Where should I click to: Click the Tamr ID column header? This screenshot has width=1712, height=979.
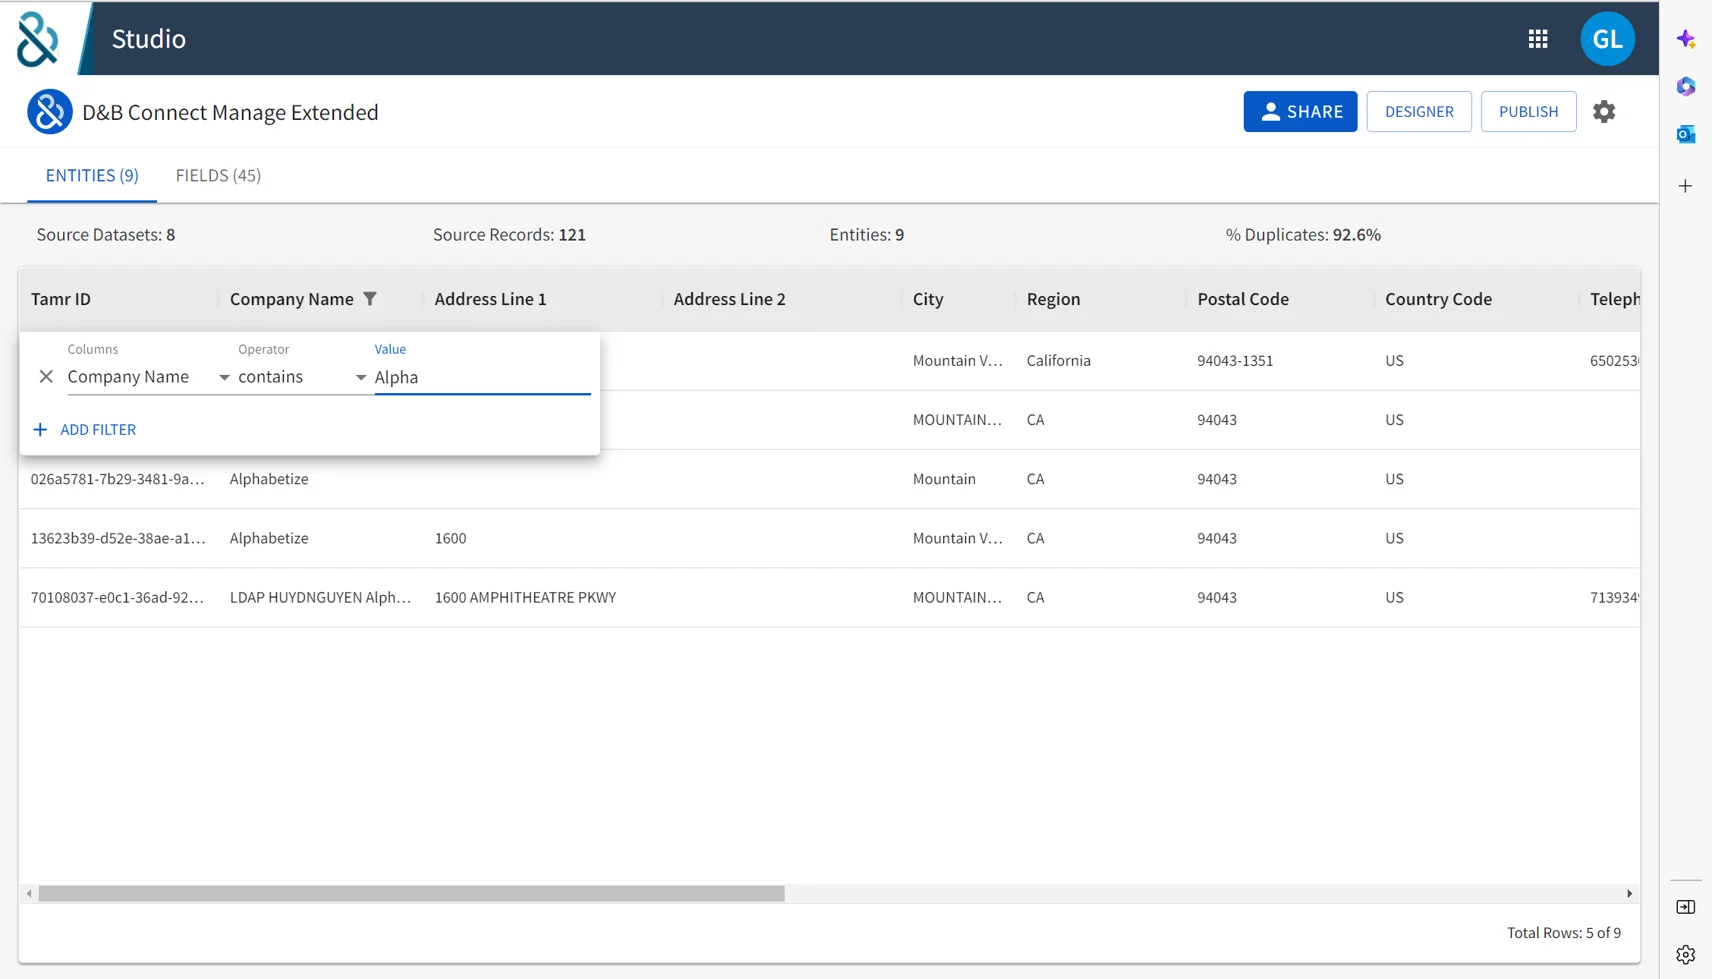(x=61, y=299)
